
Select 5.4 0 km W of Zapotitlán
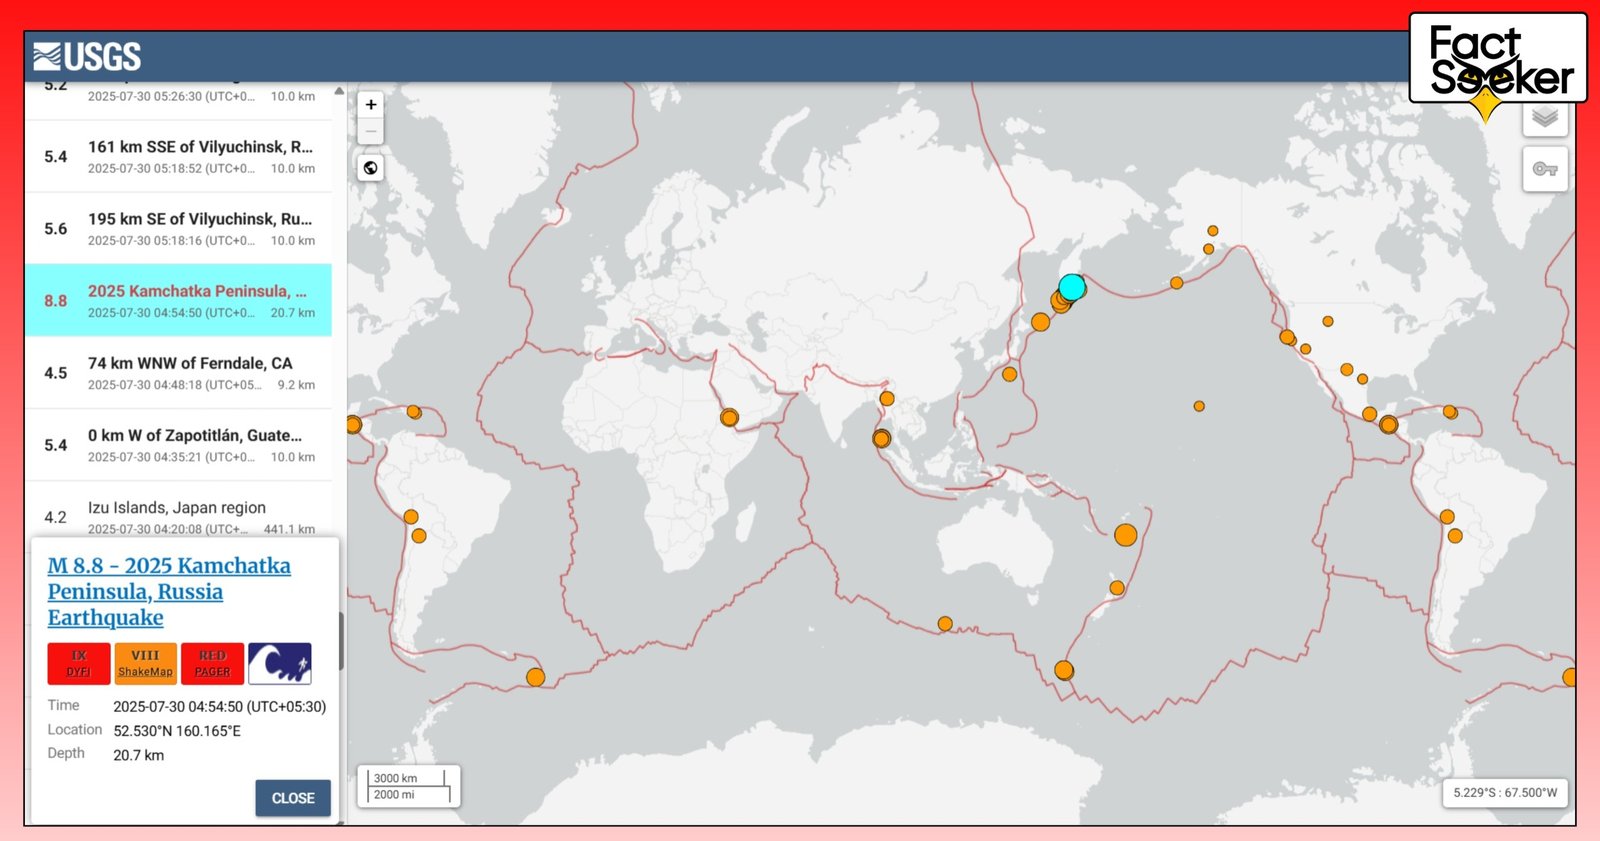coord(179,445)
